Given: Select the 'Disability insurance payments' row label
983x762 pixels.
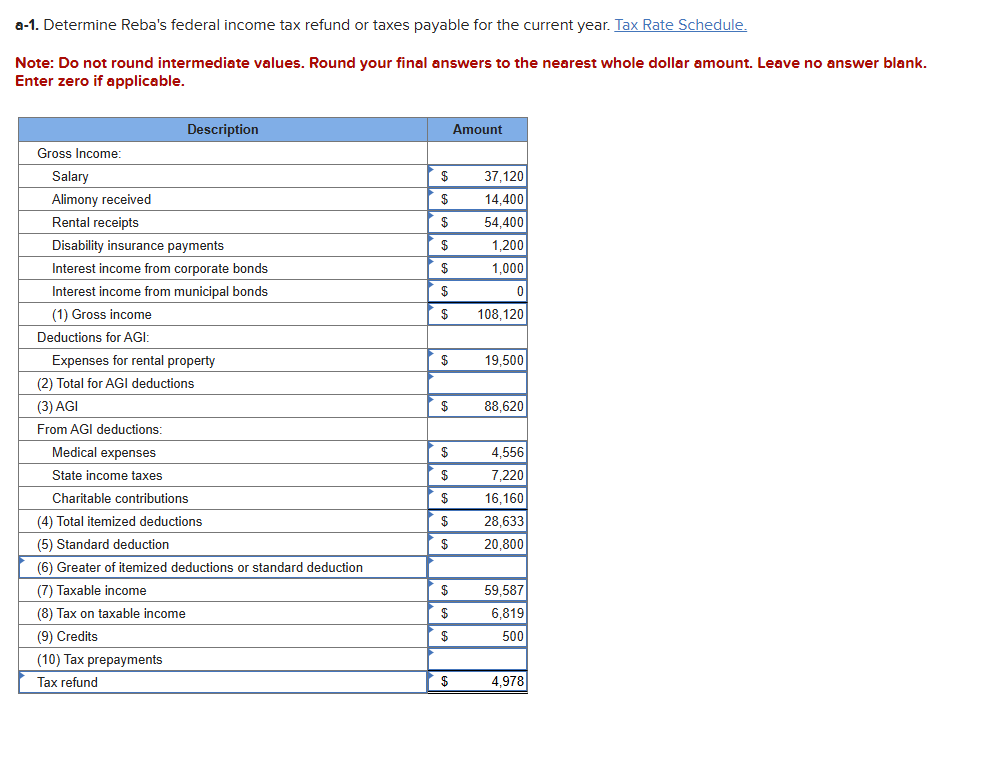Looking at the screenshot, I should (x=138, y=245).
